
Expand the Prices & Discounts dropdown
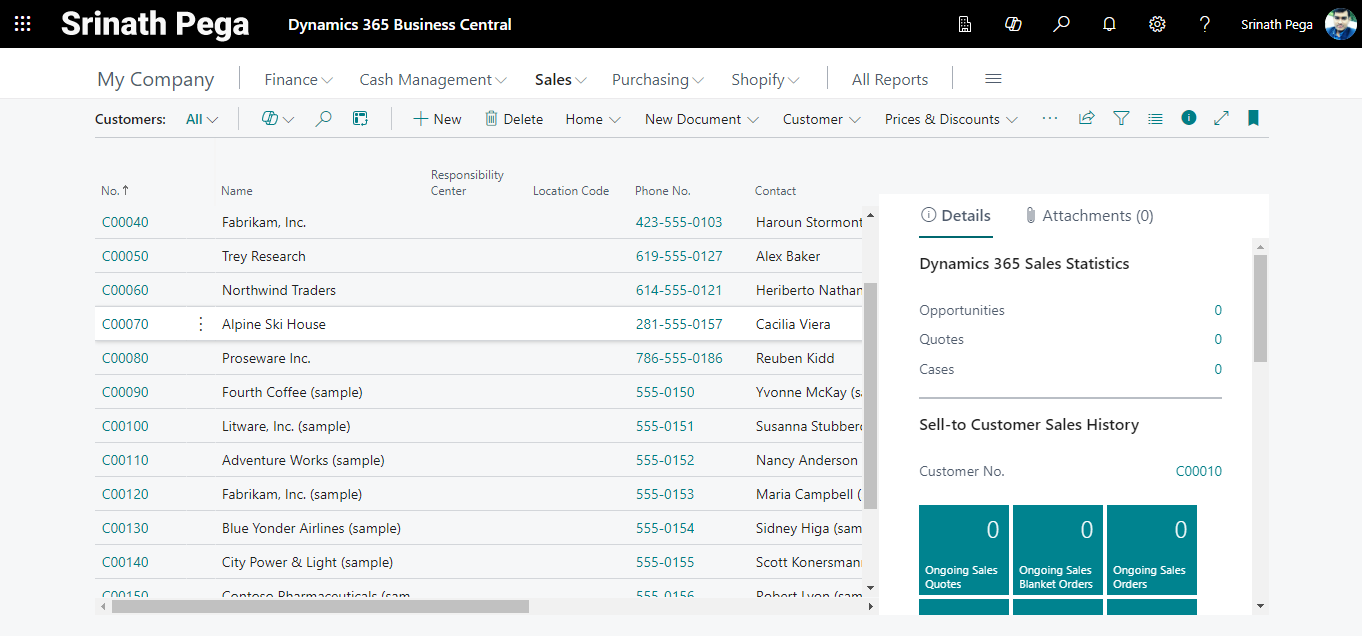[951, 119]
